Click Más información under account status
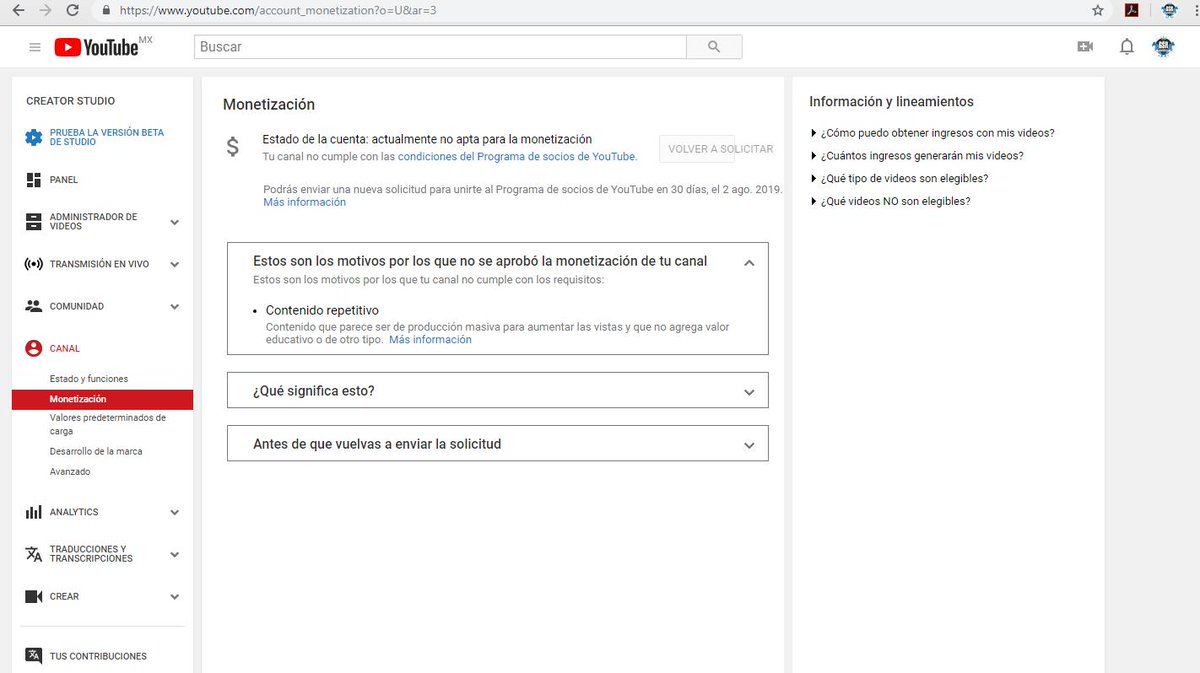Screen dimensions: 1200x673 304,202
